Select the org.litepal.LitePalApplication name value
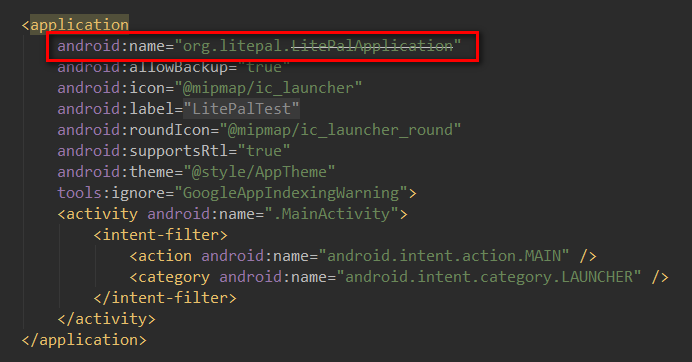This screenshot has width=692, height=362. (318, 46)
